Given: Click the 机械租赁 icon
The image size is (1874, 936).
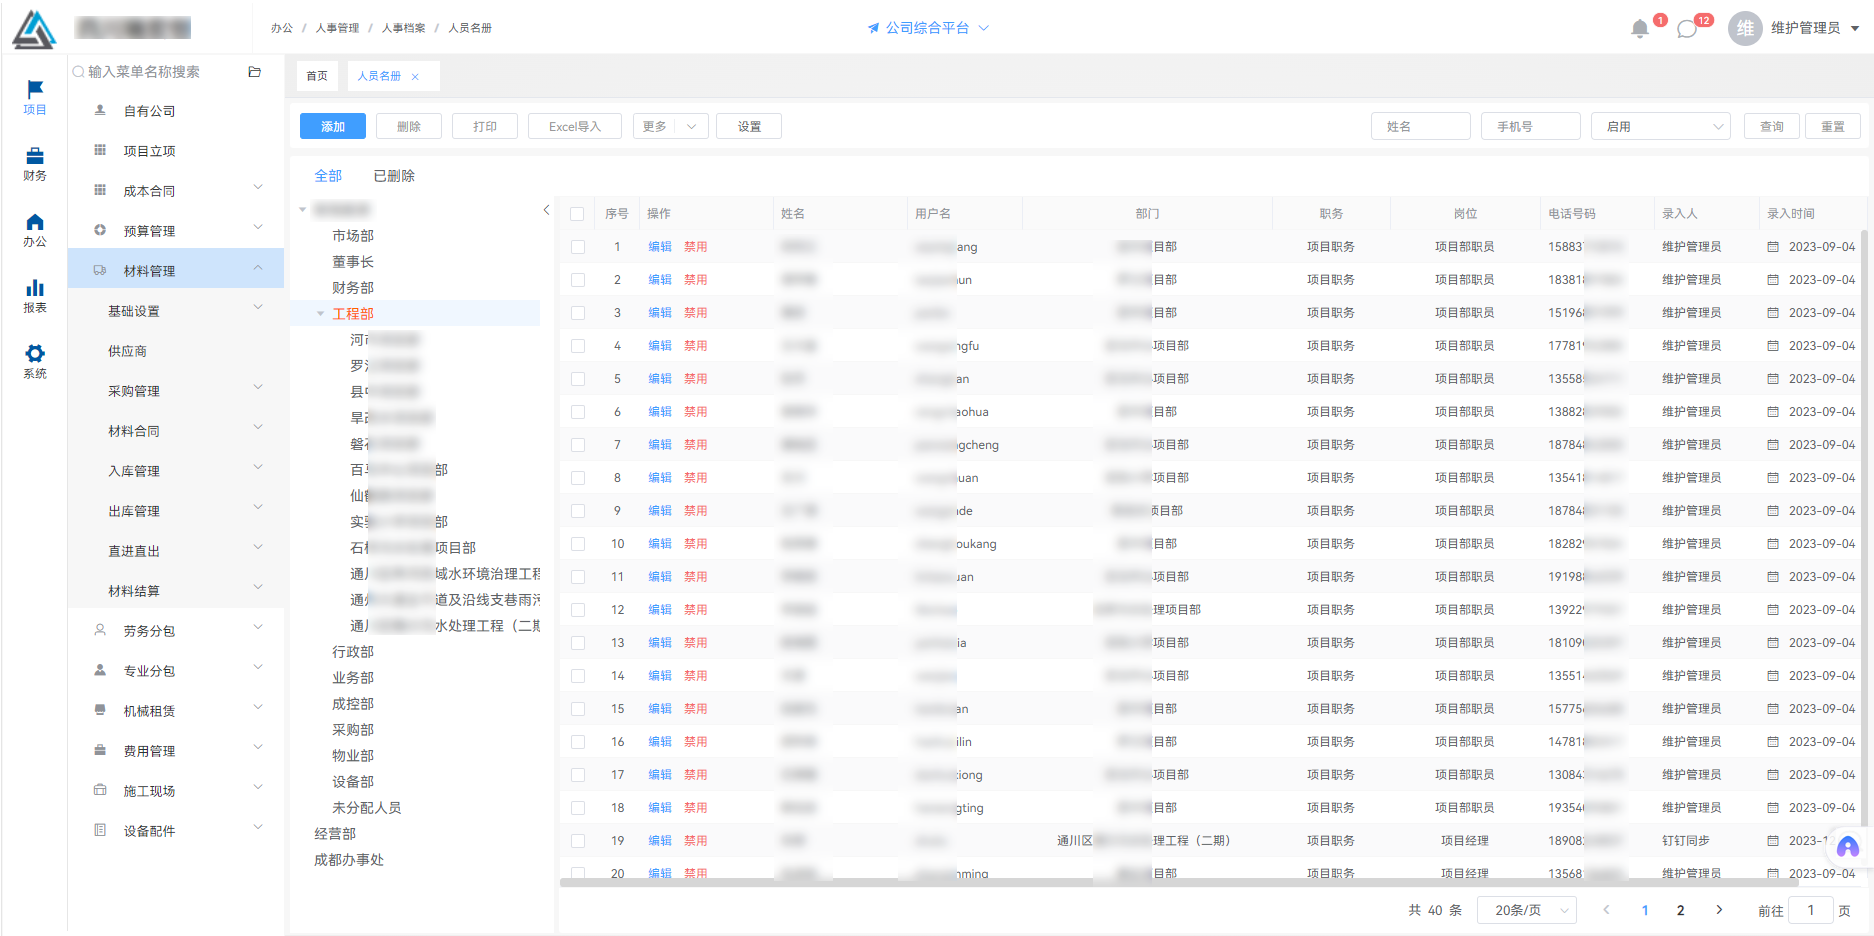Looking at the screenshot, I should pyautogui.click(x=100, y=711).
